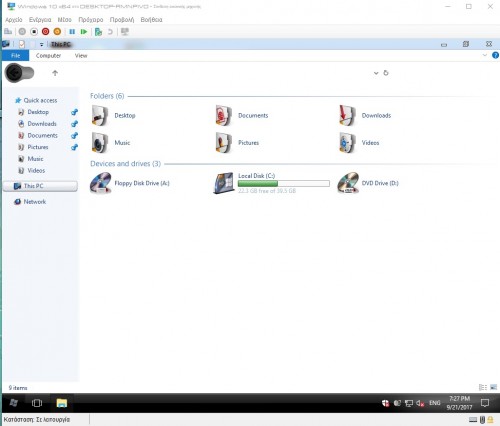This screenshot has width=500, height=426.
Task: Select the DVD Drive (D:) icon
Action: (348, 183)
